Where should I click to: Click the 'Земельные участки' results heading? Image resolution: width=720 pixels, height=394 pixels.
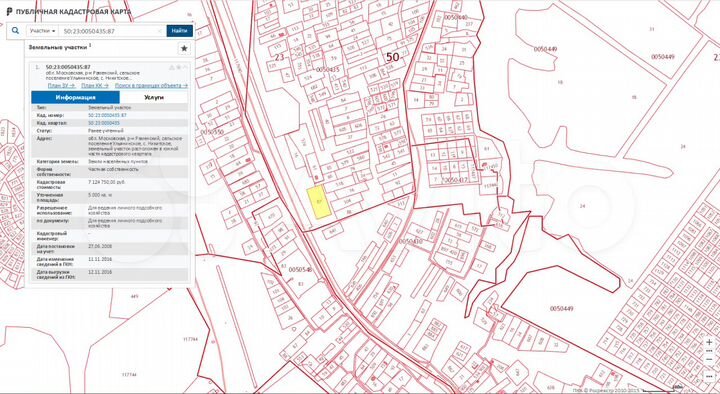point(59,47)
